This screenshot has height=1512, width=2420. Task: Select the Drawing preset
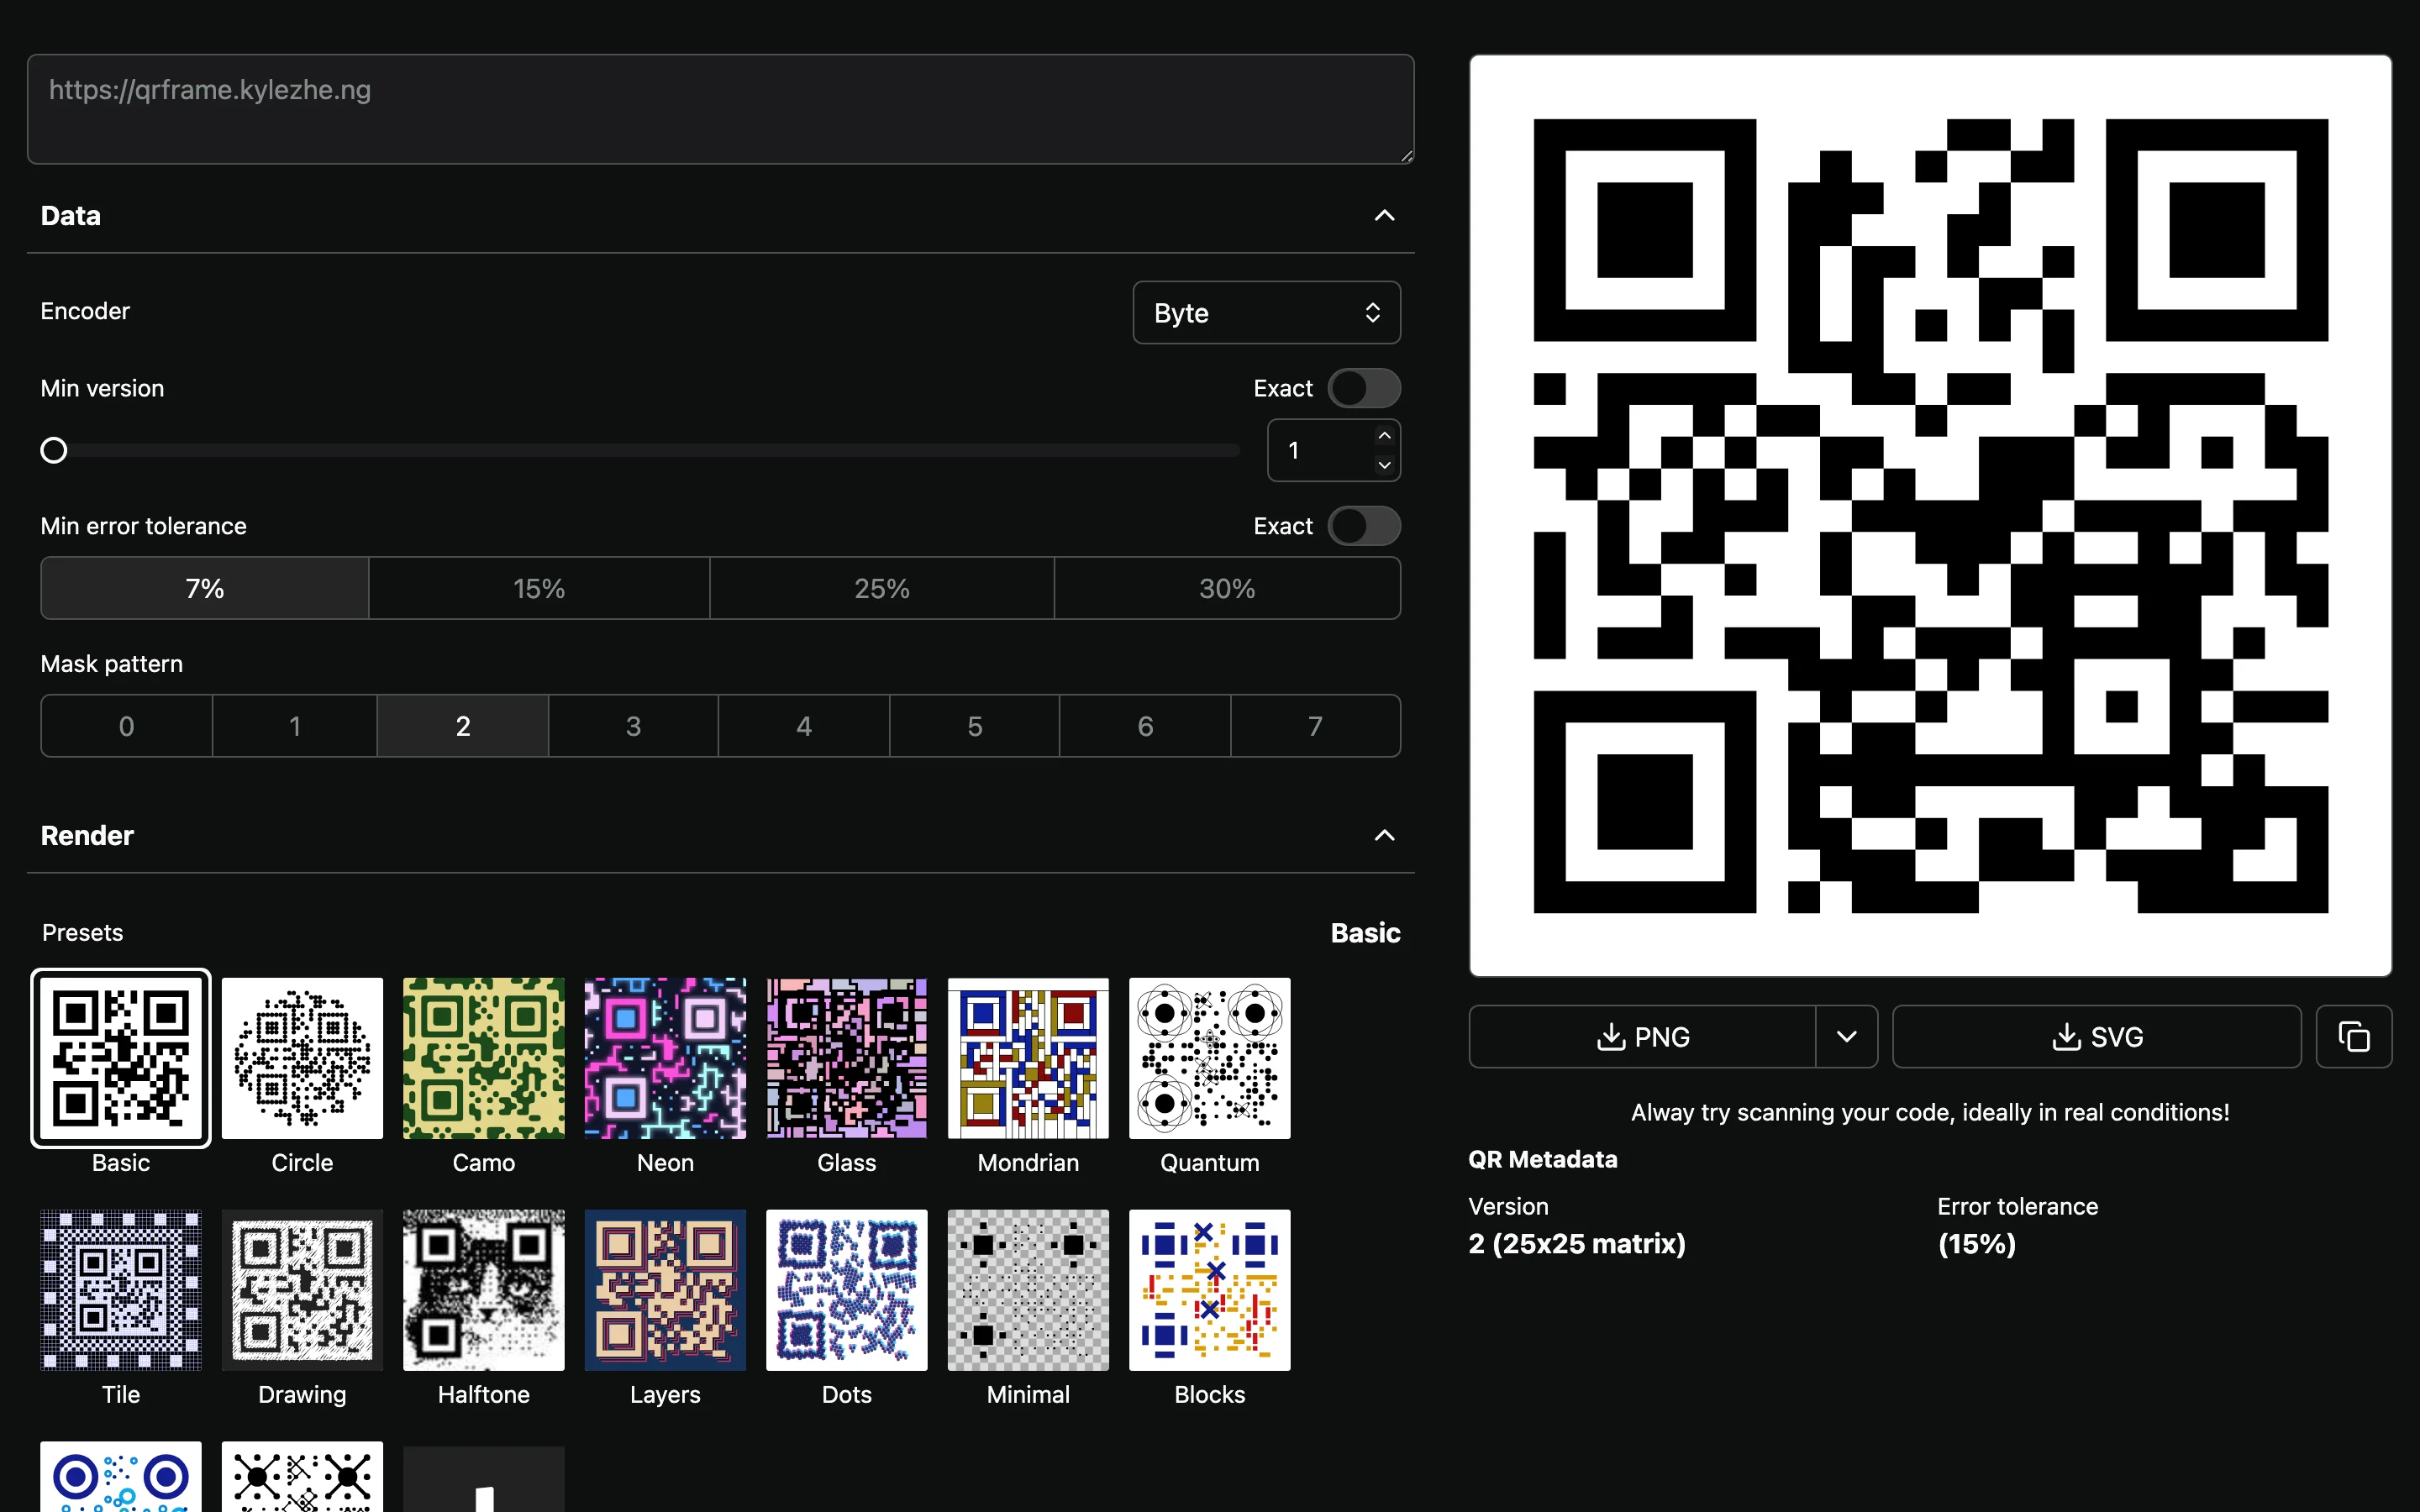pos(302,1290)
